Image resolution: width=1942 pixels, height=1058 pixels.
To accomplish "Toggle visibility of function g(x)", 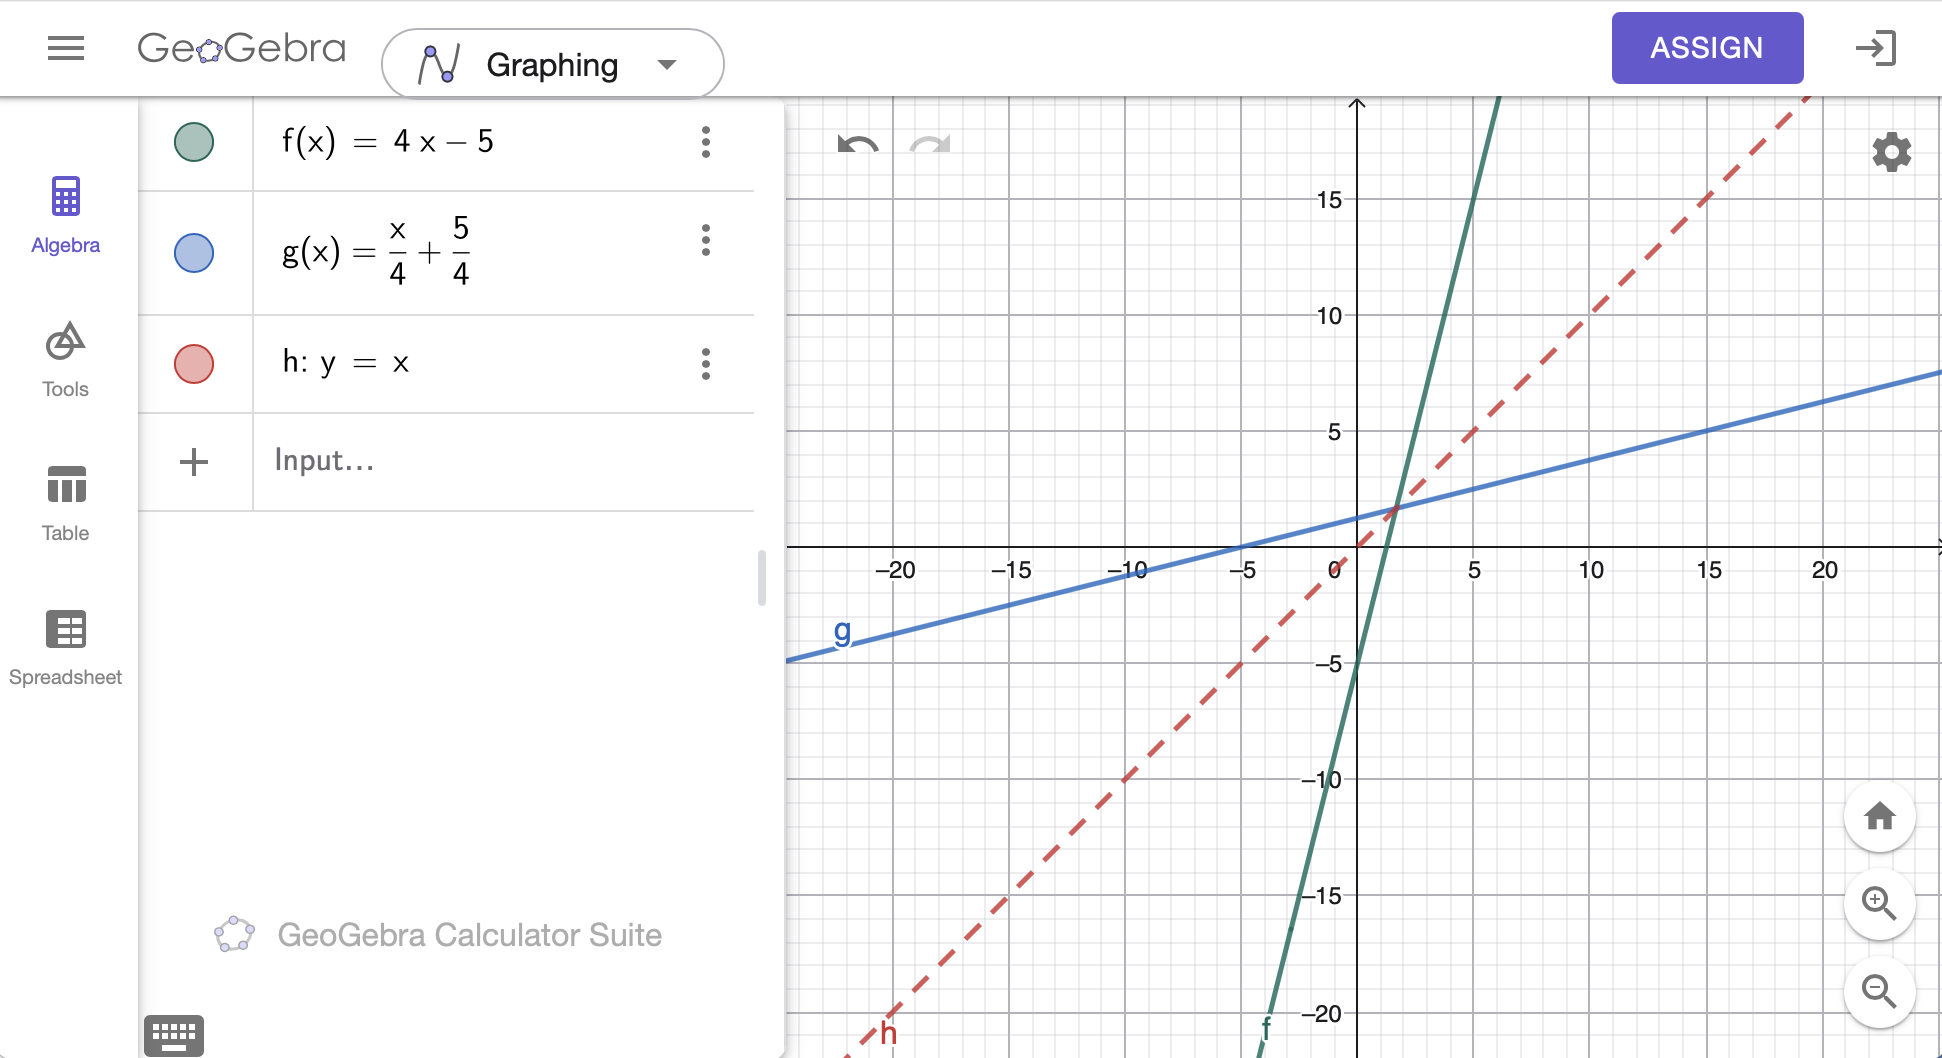I will [194, 253].
